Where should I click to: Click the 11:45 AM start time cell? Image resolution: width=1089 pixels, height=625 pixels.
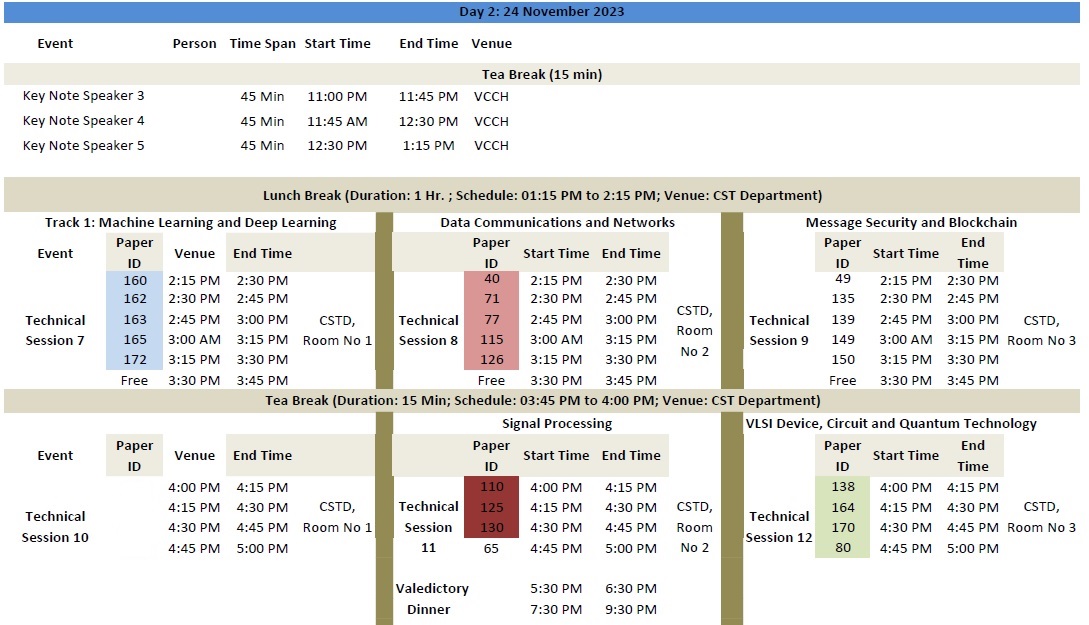click(x=337, y=121)
